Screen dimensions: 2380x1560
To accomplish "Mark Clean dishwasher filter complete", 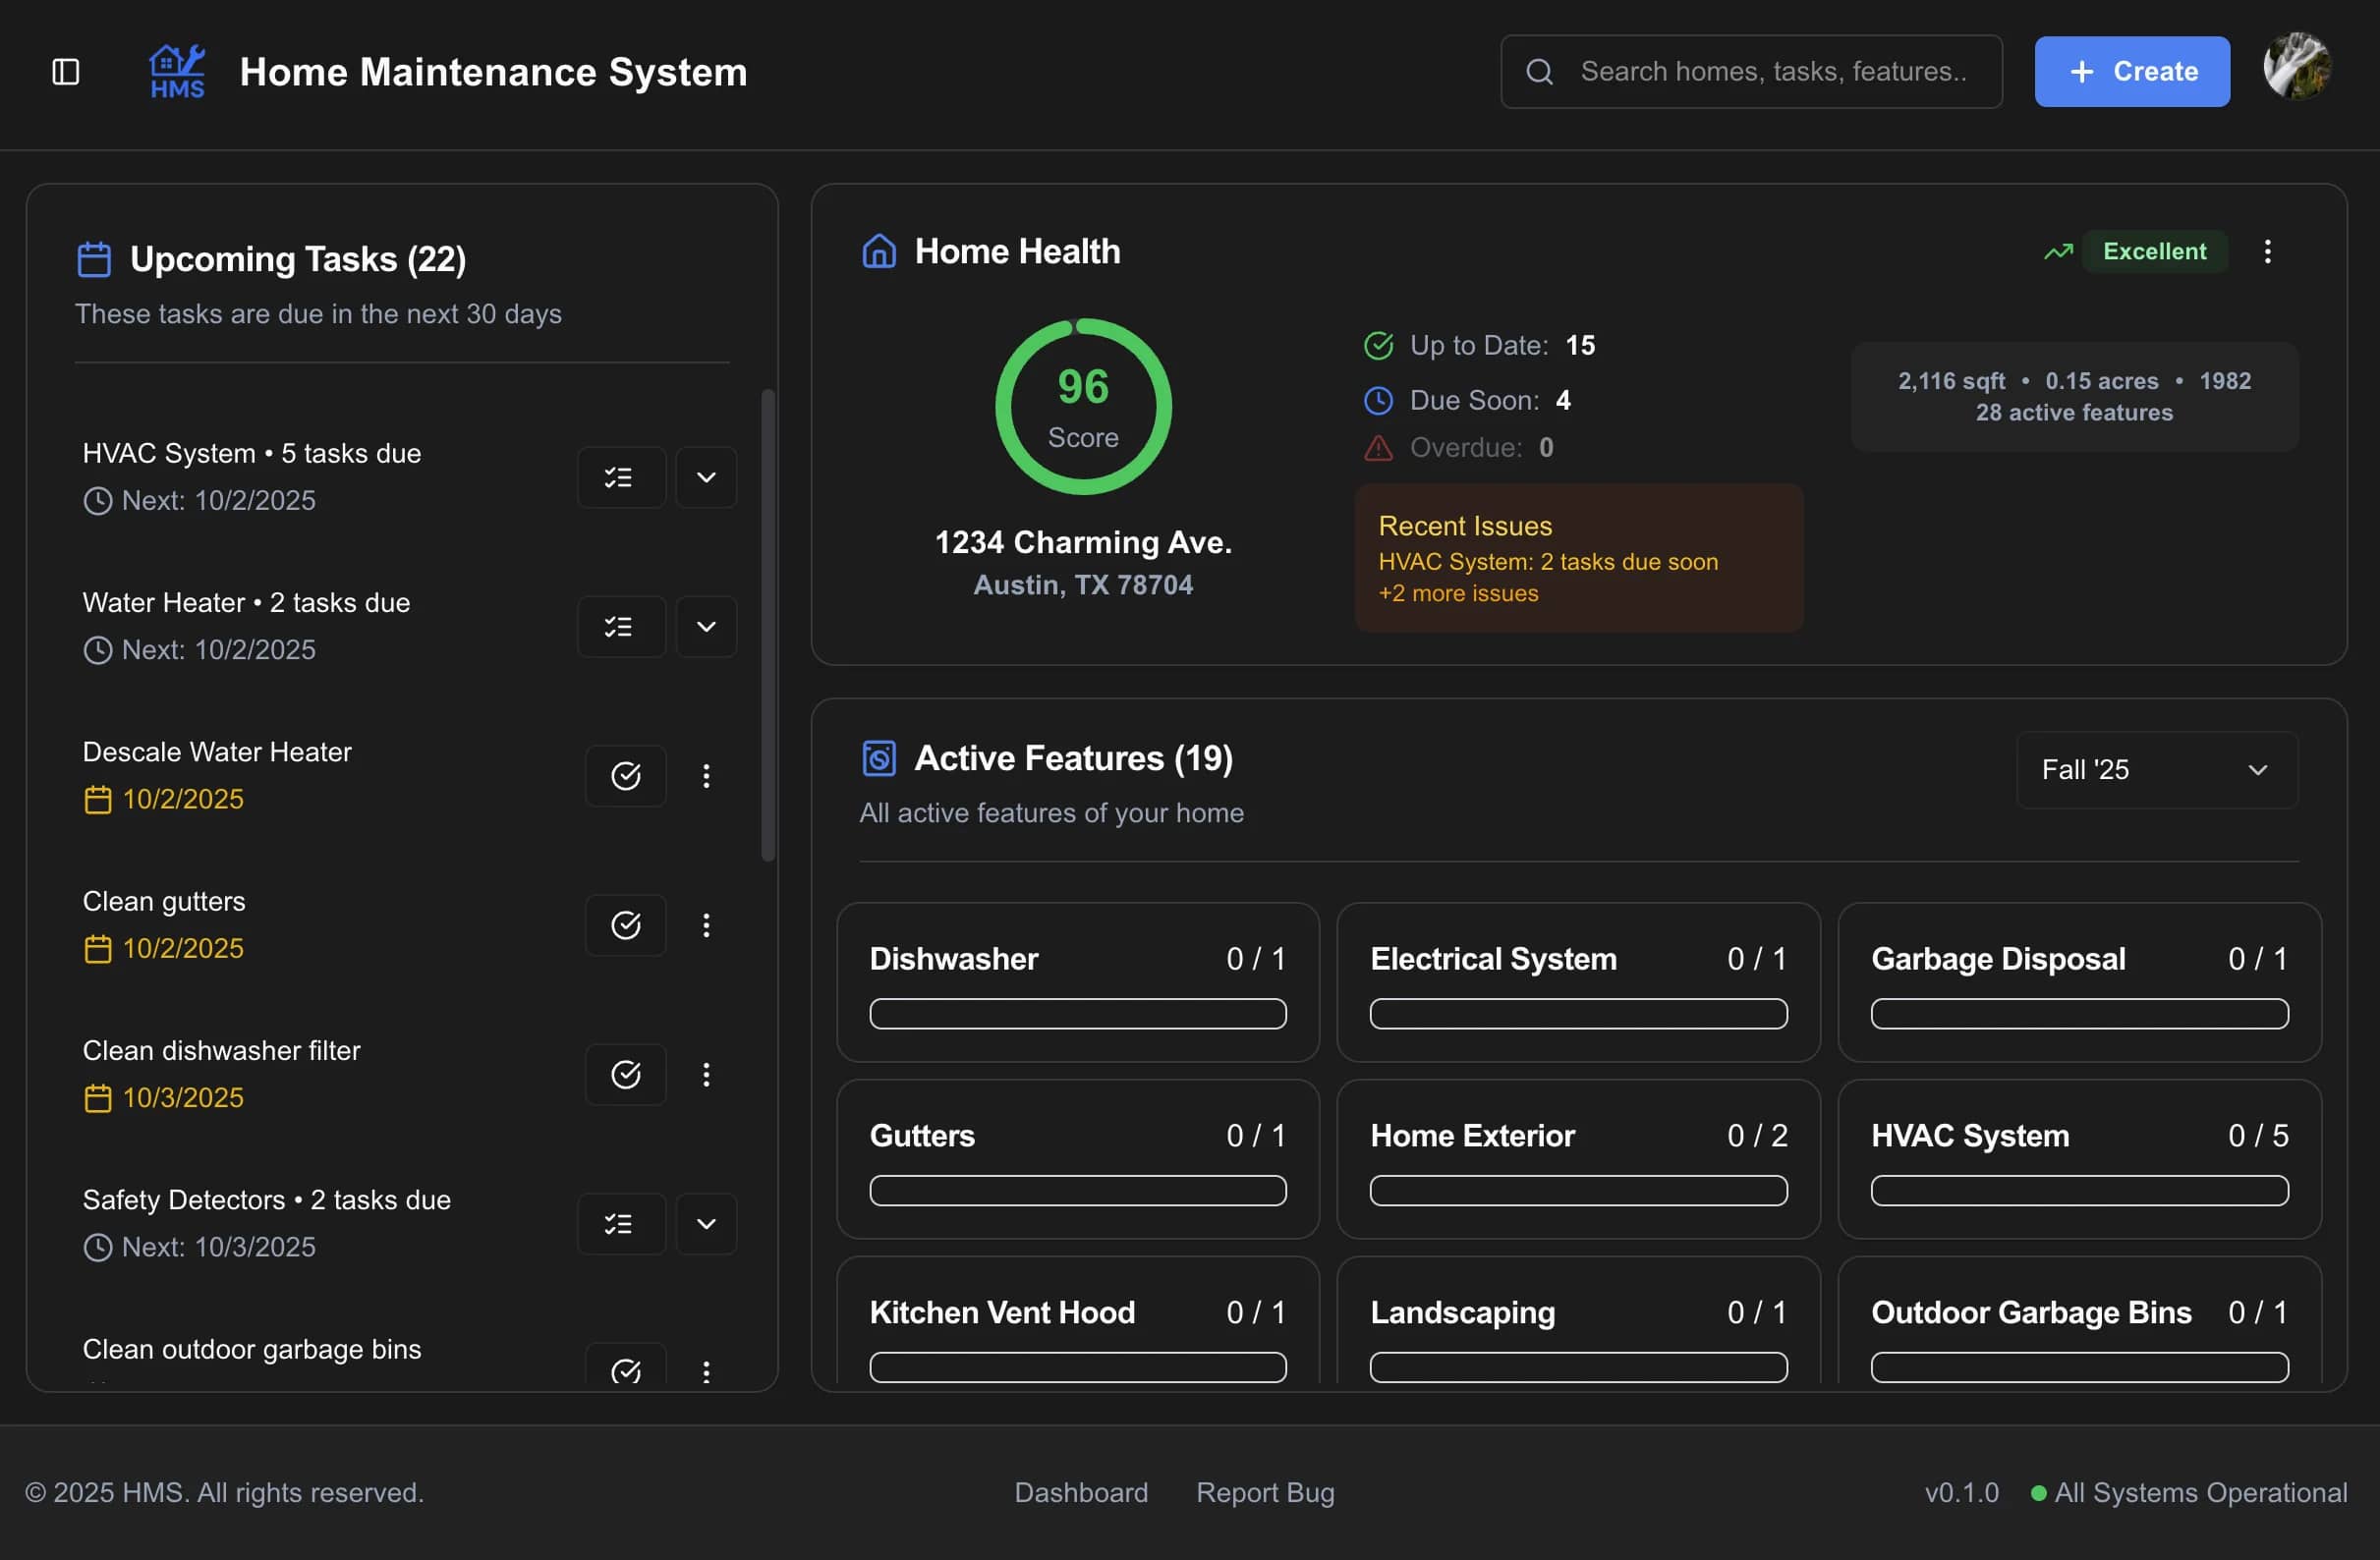I will click(x=625, y=1075).
